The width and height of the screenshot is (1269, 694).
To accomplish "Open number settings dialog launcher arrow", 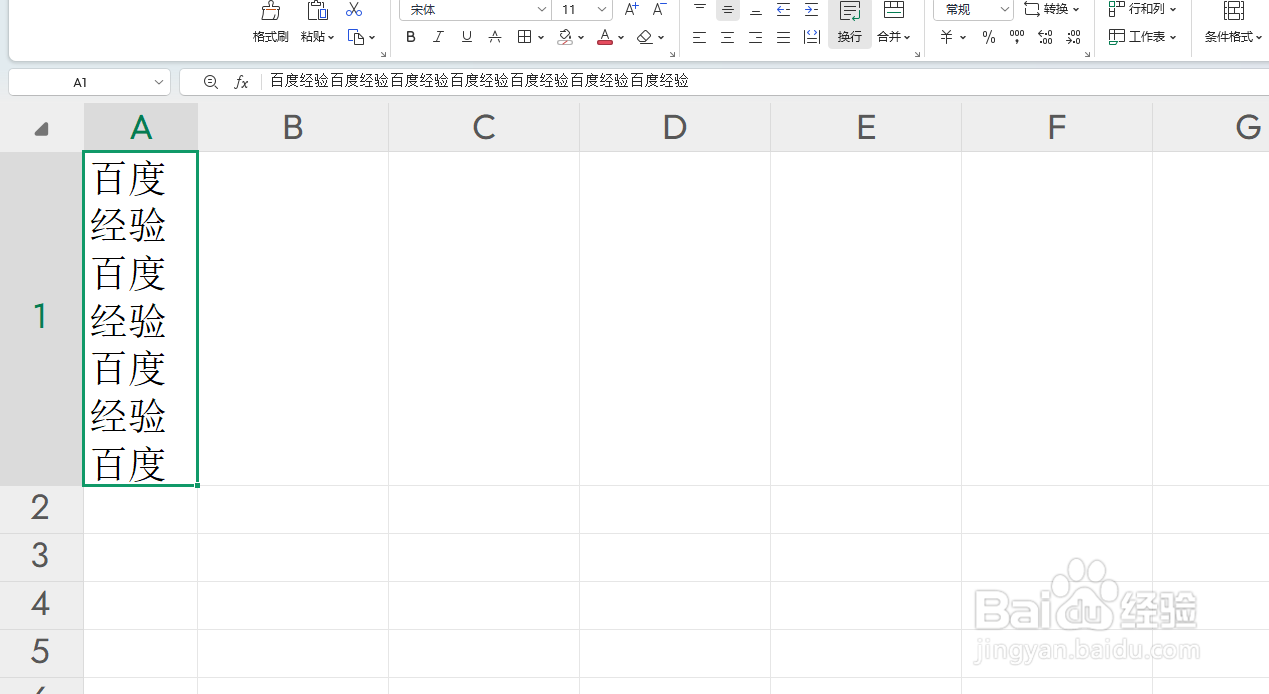I will pyautogui.click(x=1088, y=55).
